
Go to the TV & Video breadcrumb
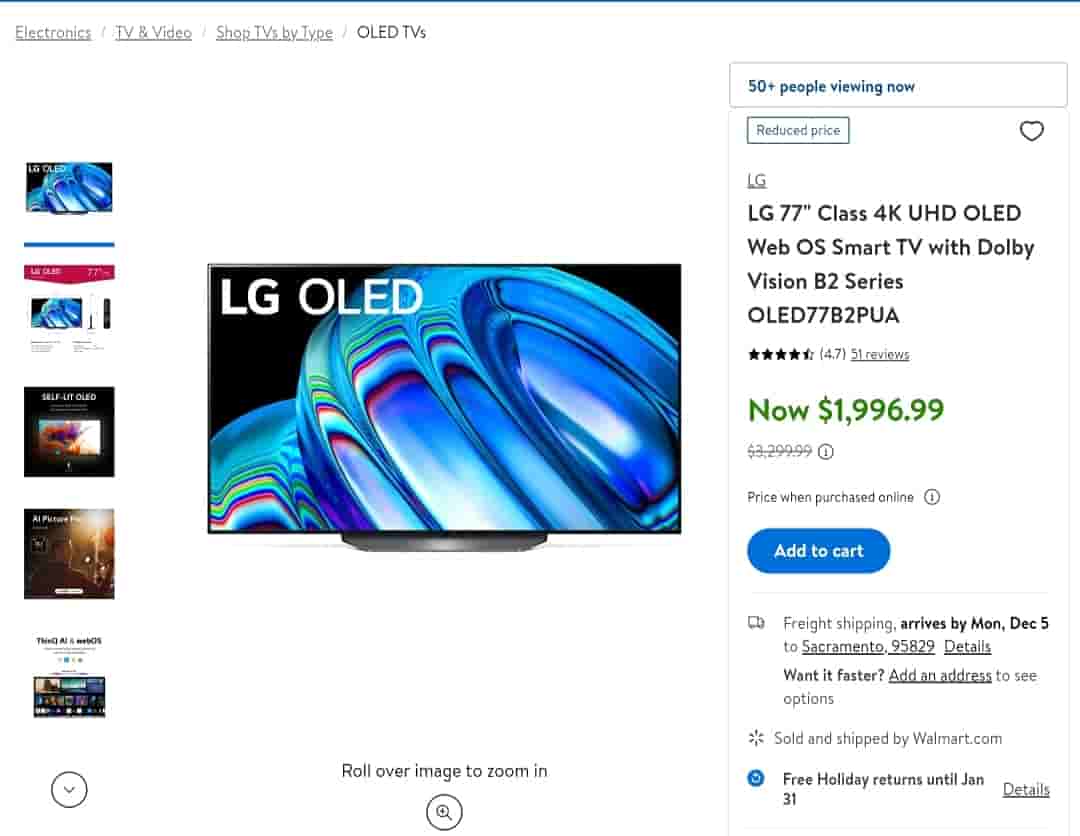tap(154, 33)
